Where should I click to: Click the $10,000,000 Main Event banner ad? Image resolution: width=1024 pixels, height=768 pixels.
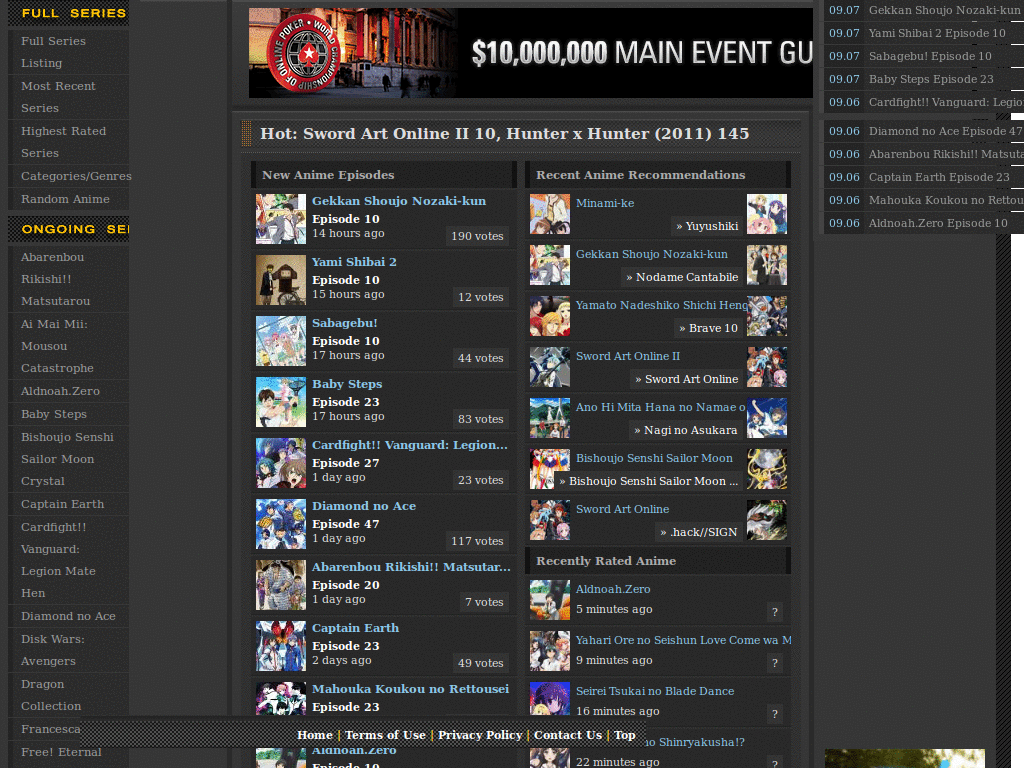coord(531,53)
